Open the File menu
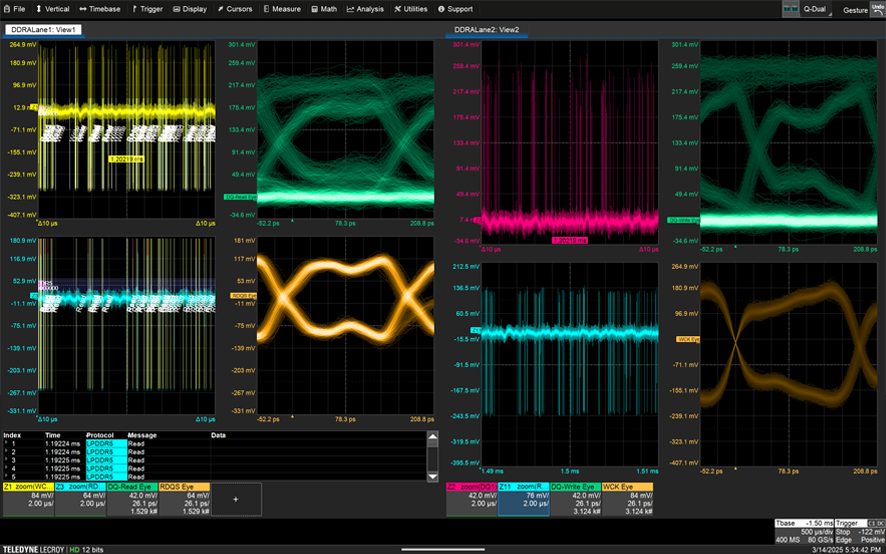Viewport: 886px width, 554px height. coord(15,8)
